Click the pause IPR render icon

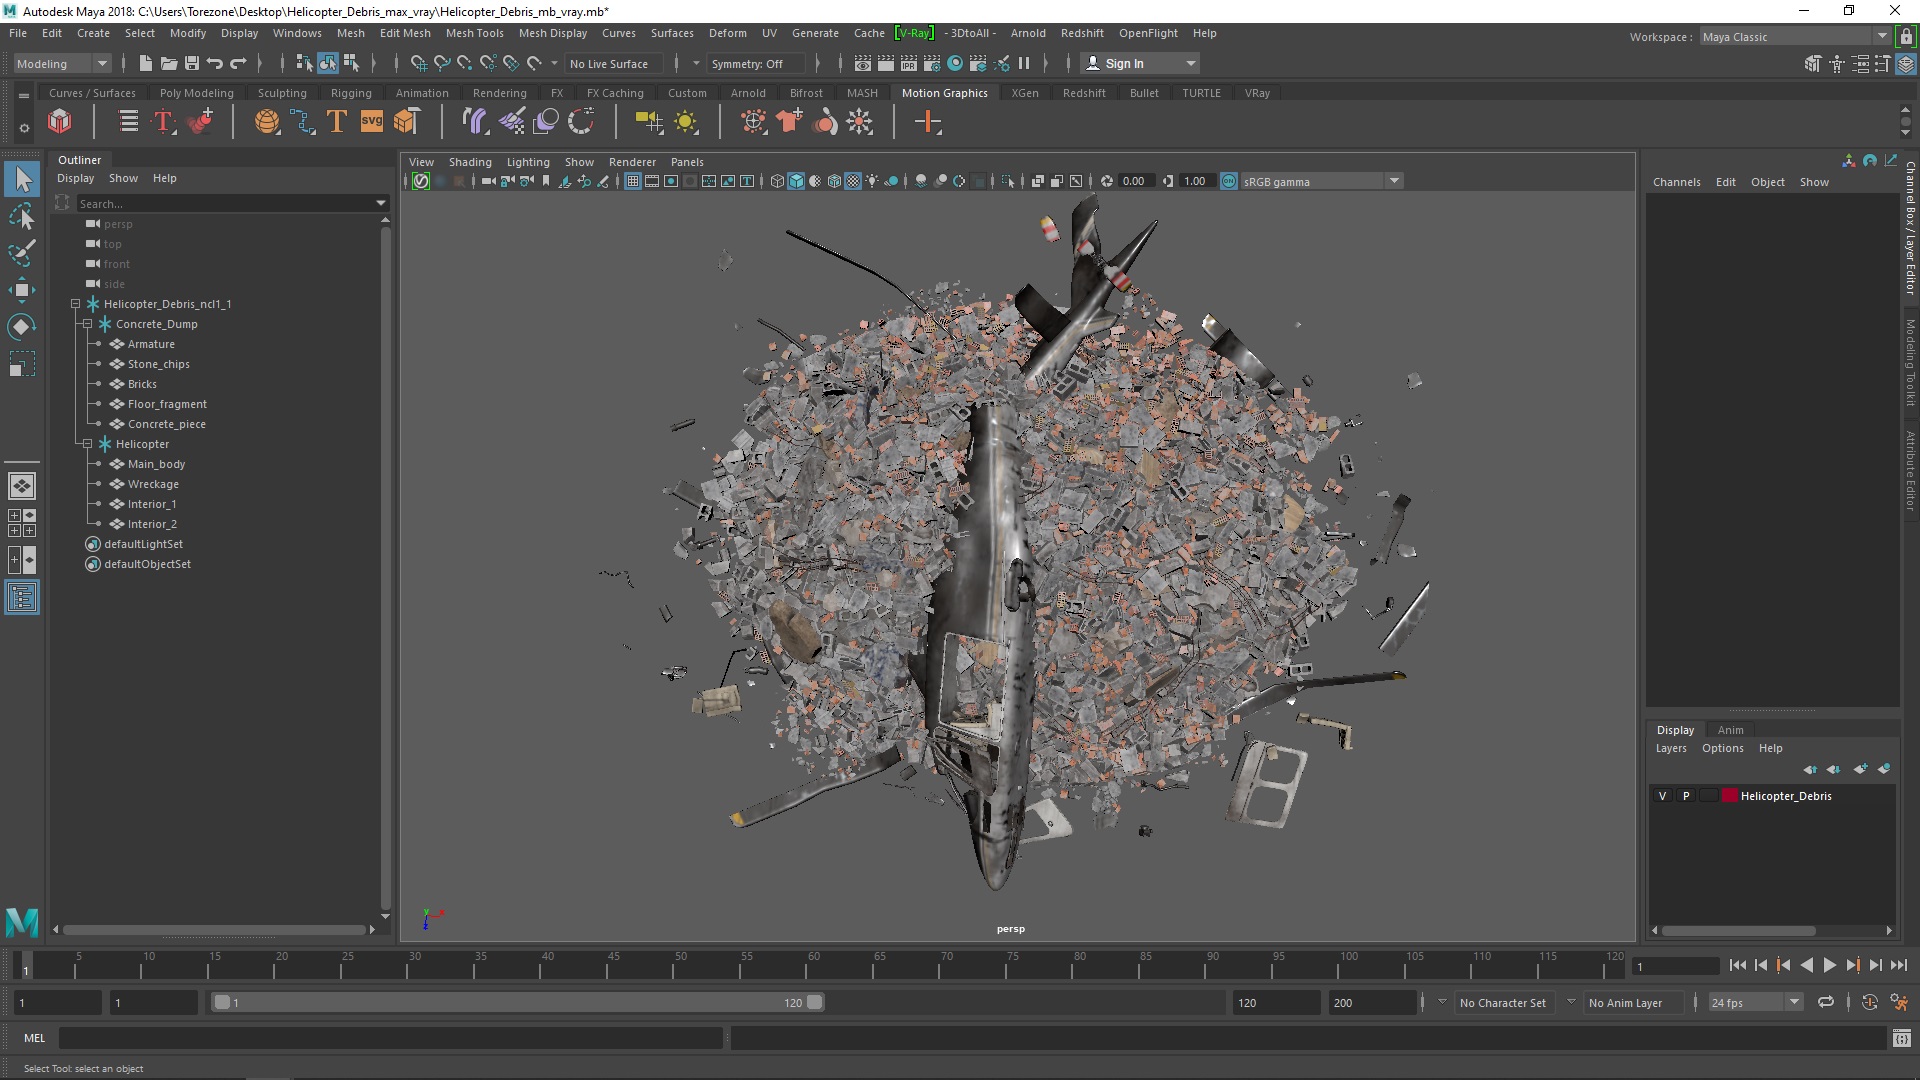[1024, 63]
